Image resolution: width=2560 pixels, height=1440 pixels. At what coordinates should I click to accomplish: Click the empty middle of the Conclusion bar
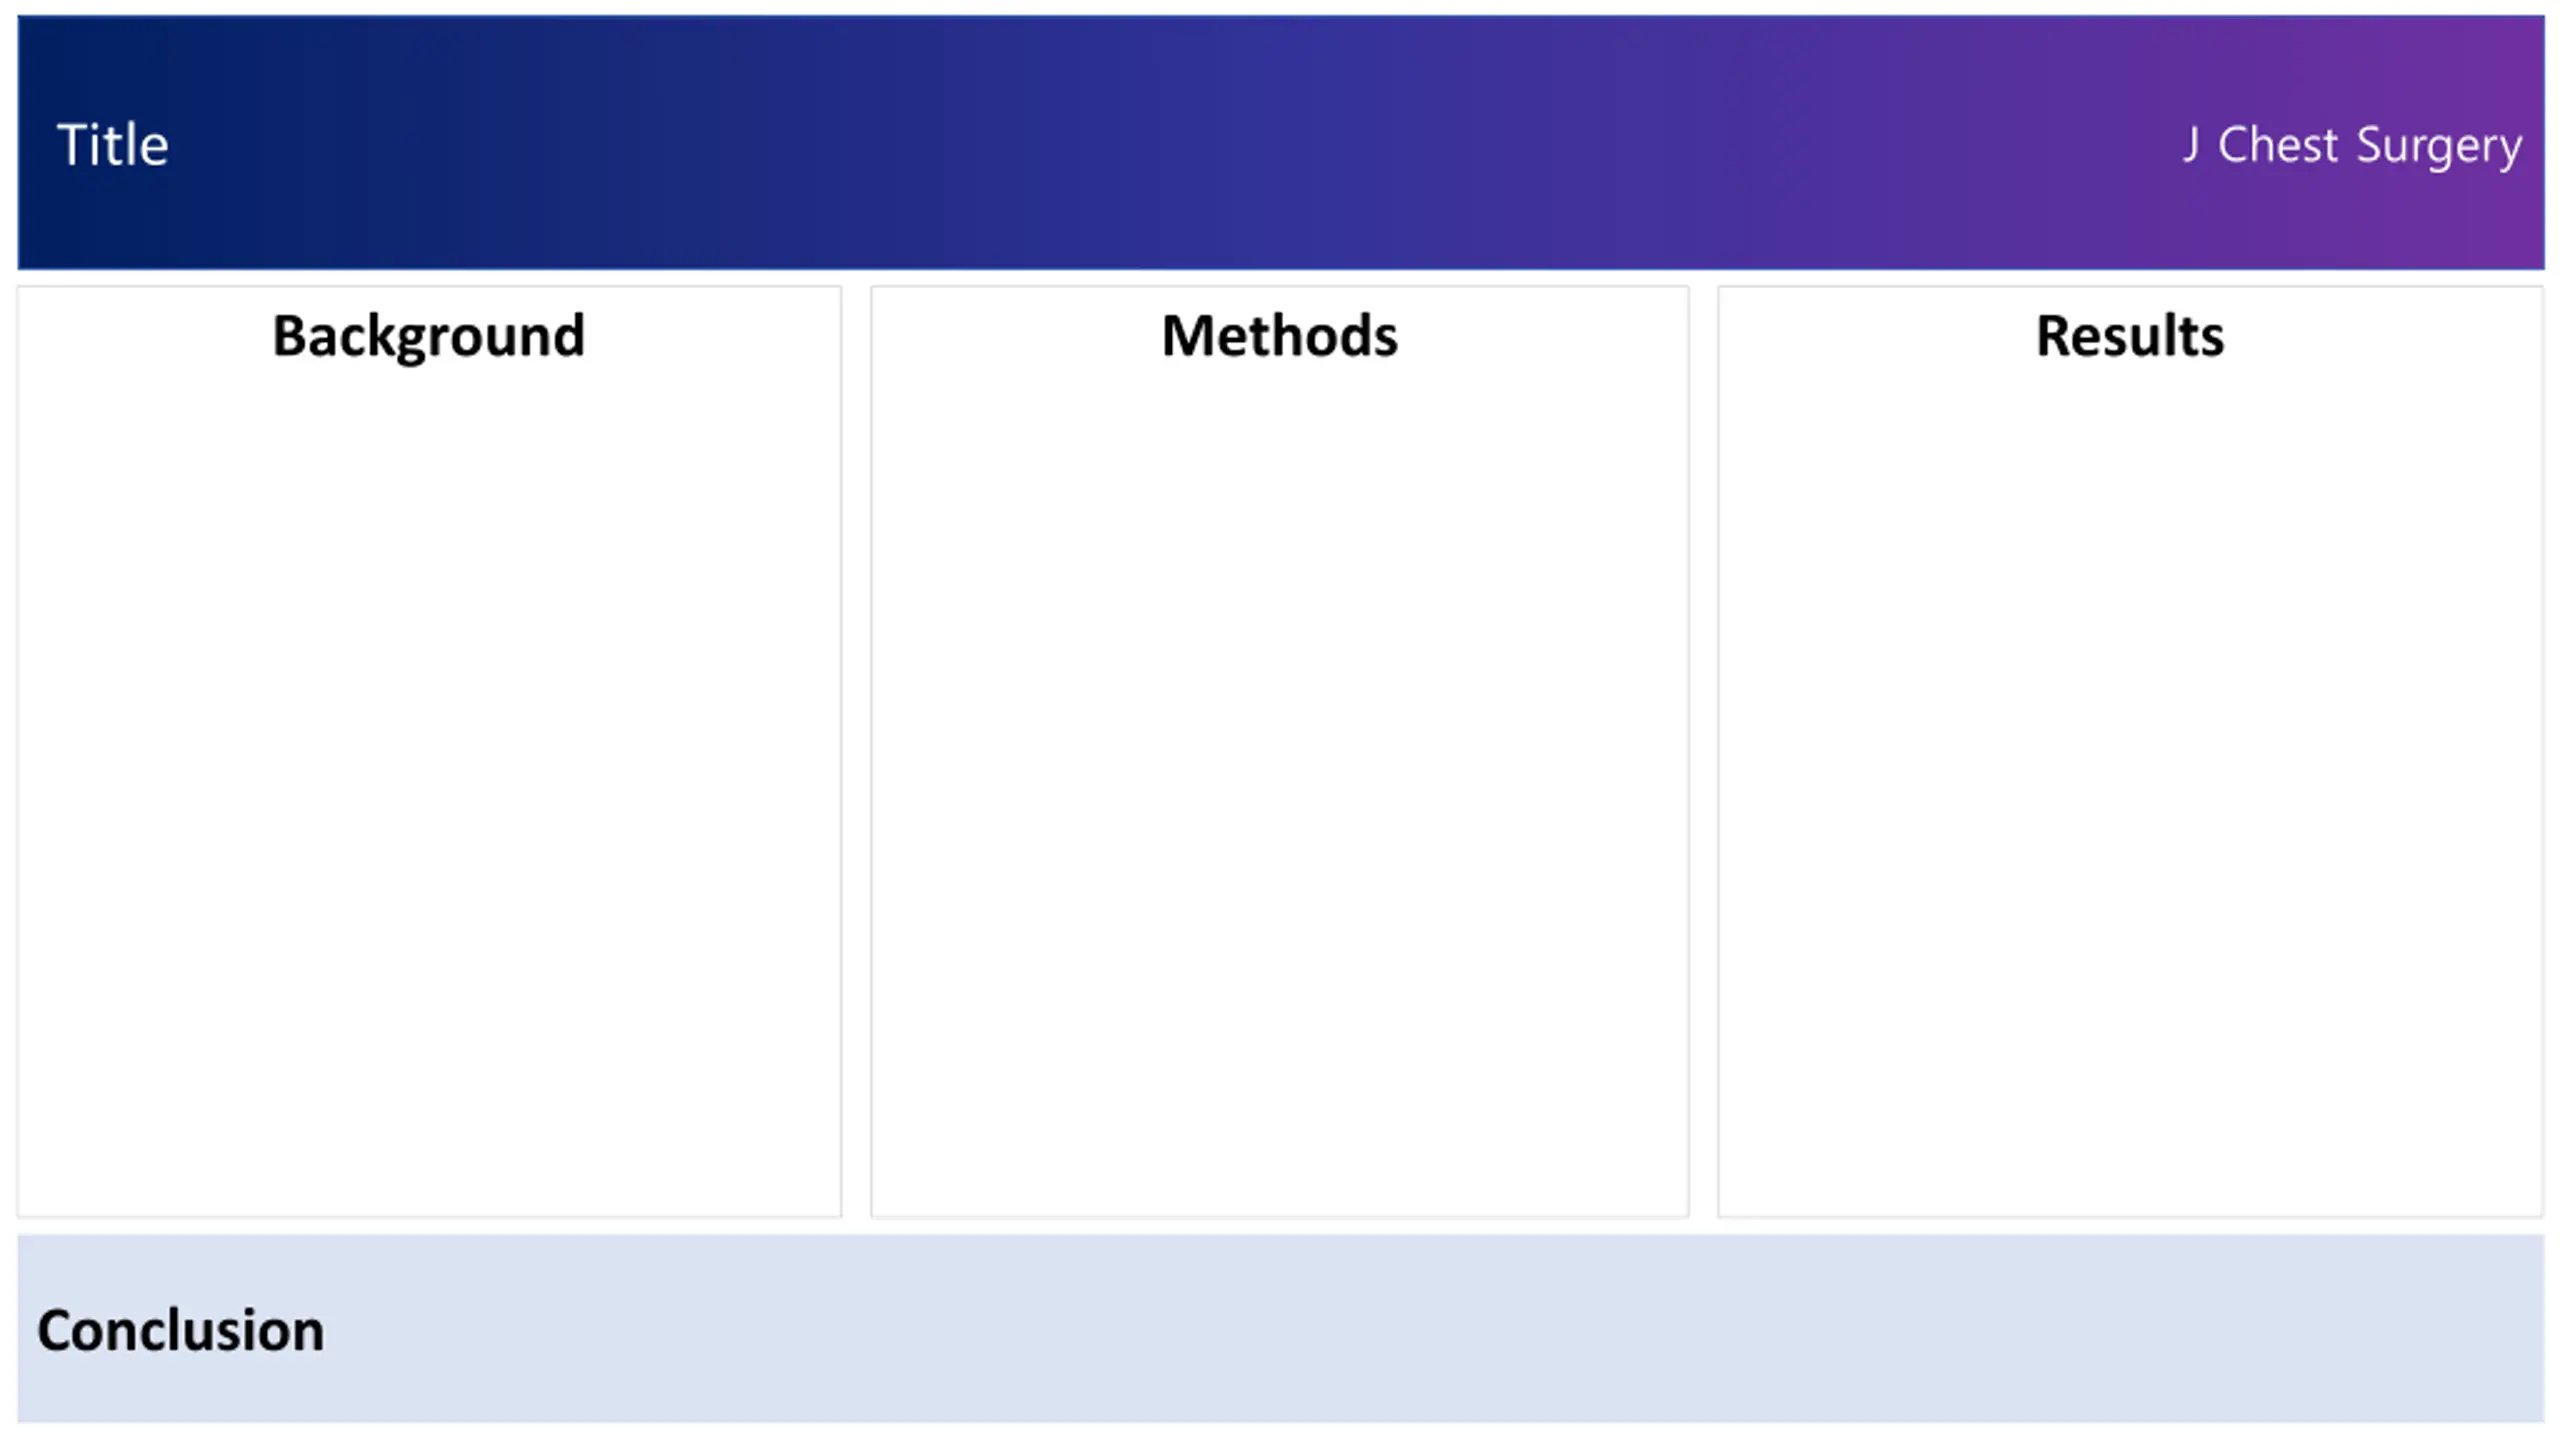[x=1280, y=1330]
